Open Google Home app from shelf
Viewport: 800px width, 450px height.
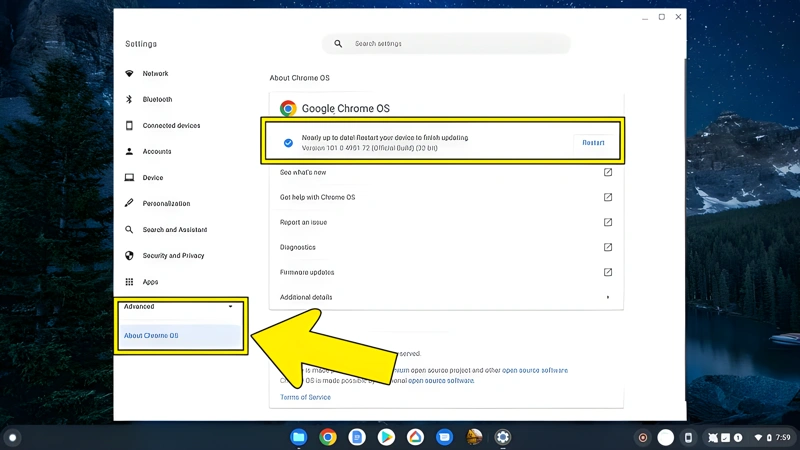(x=415, y=437)
